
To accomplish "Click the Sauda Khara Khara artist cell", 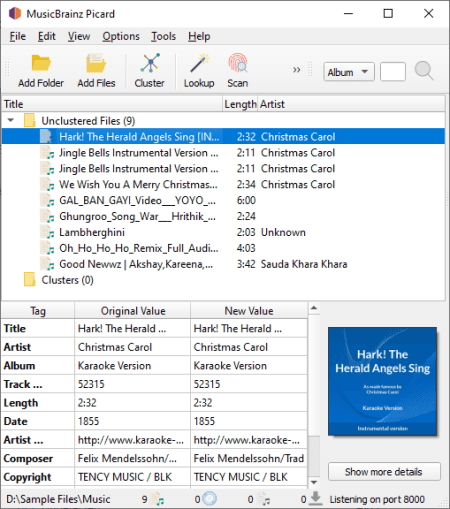I will (x=304, y=264).
